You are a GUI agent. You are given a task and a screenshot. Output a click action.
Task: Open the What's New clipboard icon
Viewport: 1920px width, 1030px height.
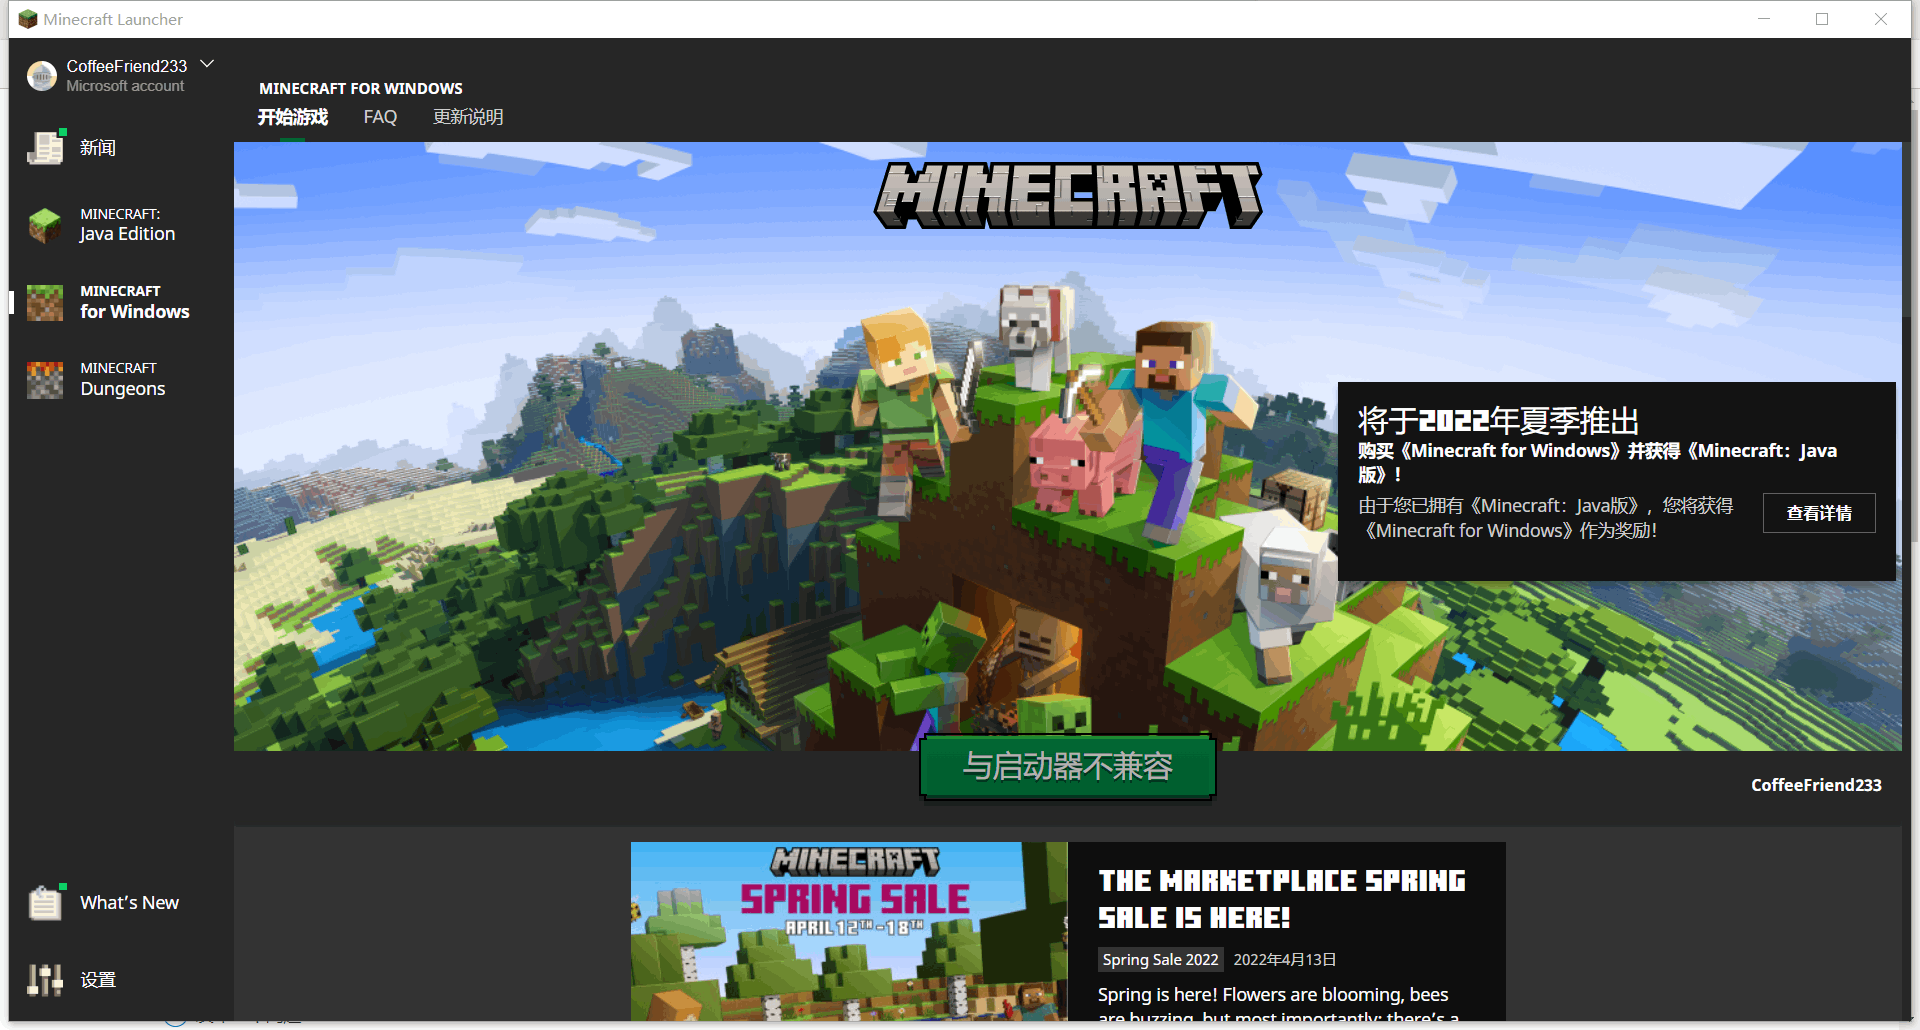tap(45, 903)
